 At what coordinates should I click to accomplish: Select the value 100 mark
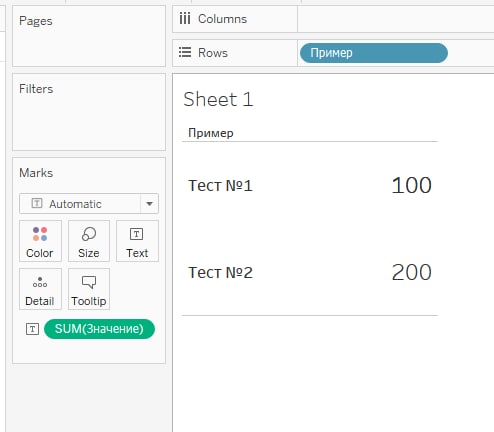click(x=412, y=185)
